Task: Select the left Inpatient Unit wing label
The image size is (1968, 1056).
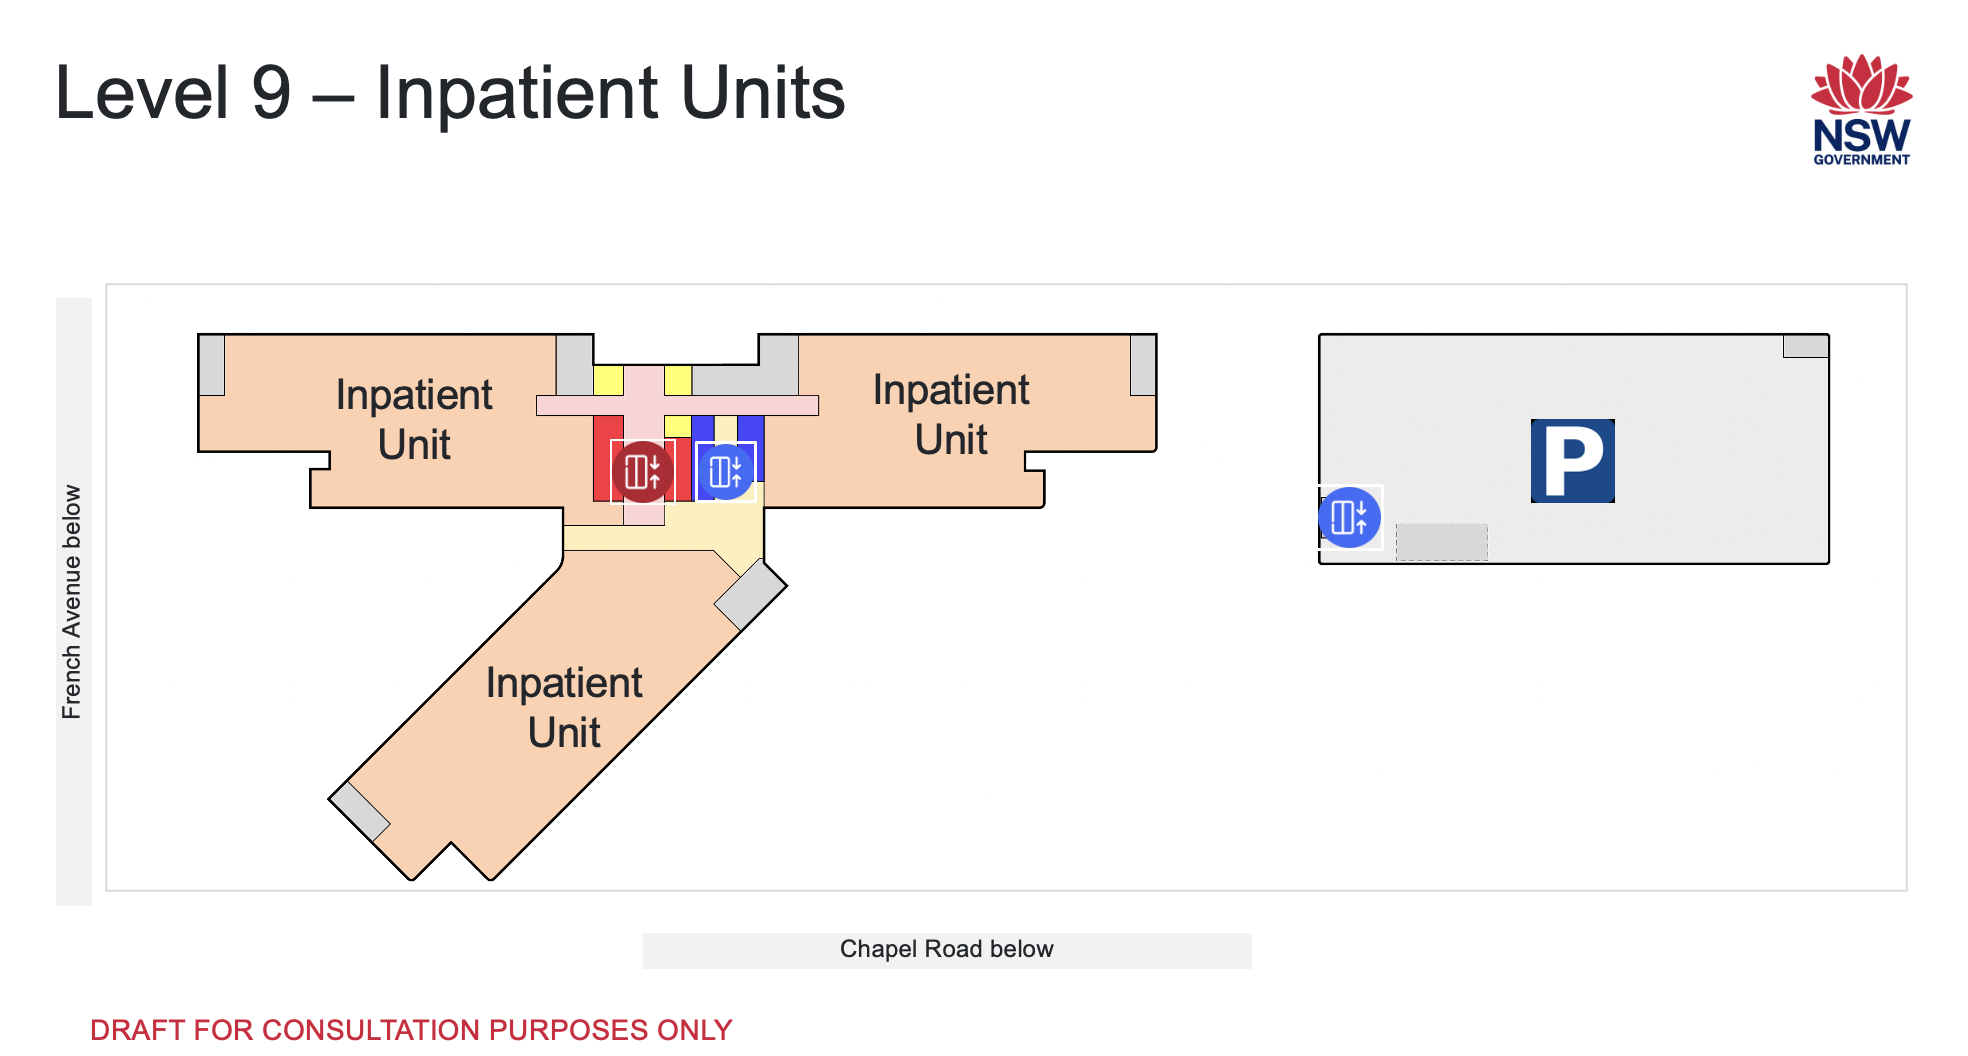Action: [x=414, y=419]
